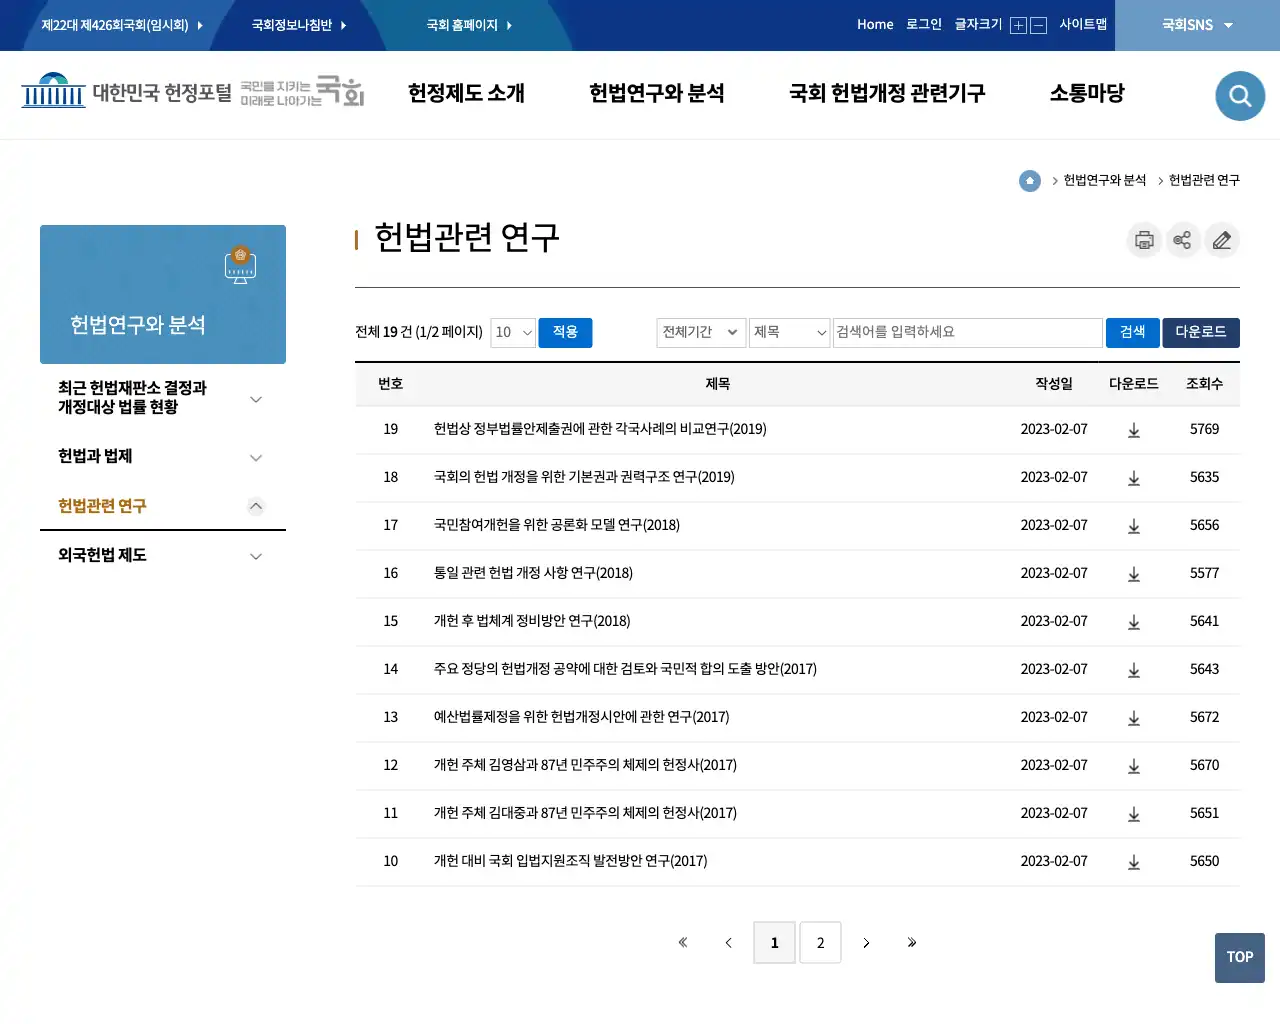The width and height of the screenshot is (1280, 1024).
Task: Open 예산법률제정을 위한 헌법개정시안에 관한 연구(2017)
Action: click(x=581, y=717)
